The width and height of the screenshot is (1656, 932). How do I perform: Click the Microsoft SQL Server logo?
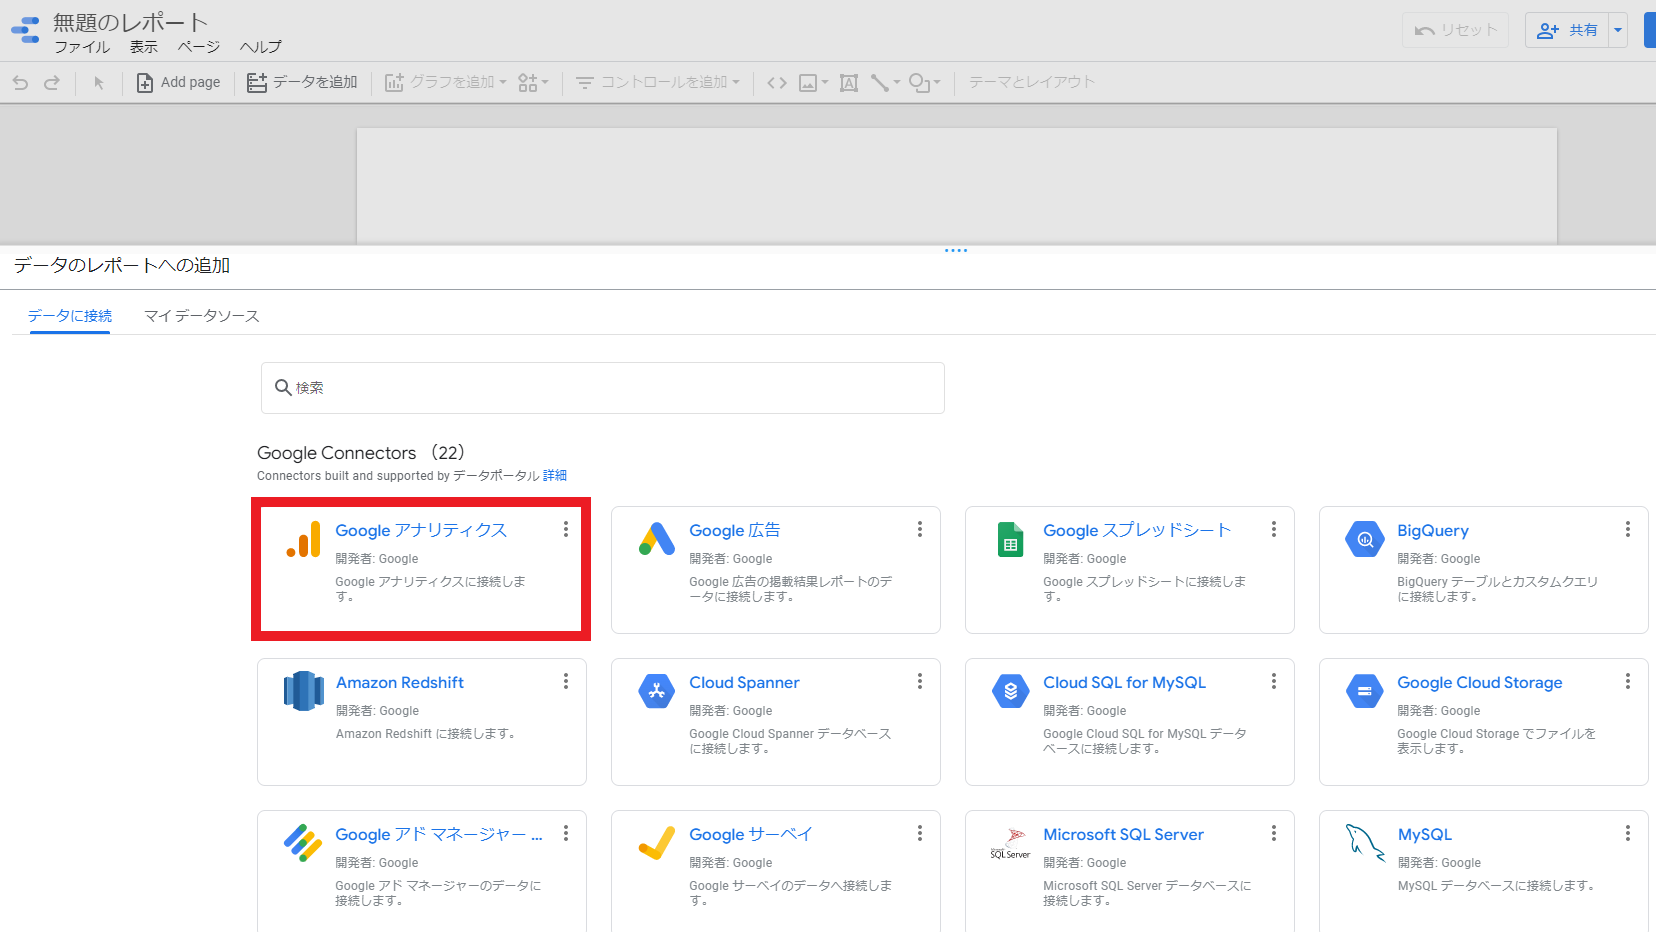tap(1011, 843)
